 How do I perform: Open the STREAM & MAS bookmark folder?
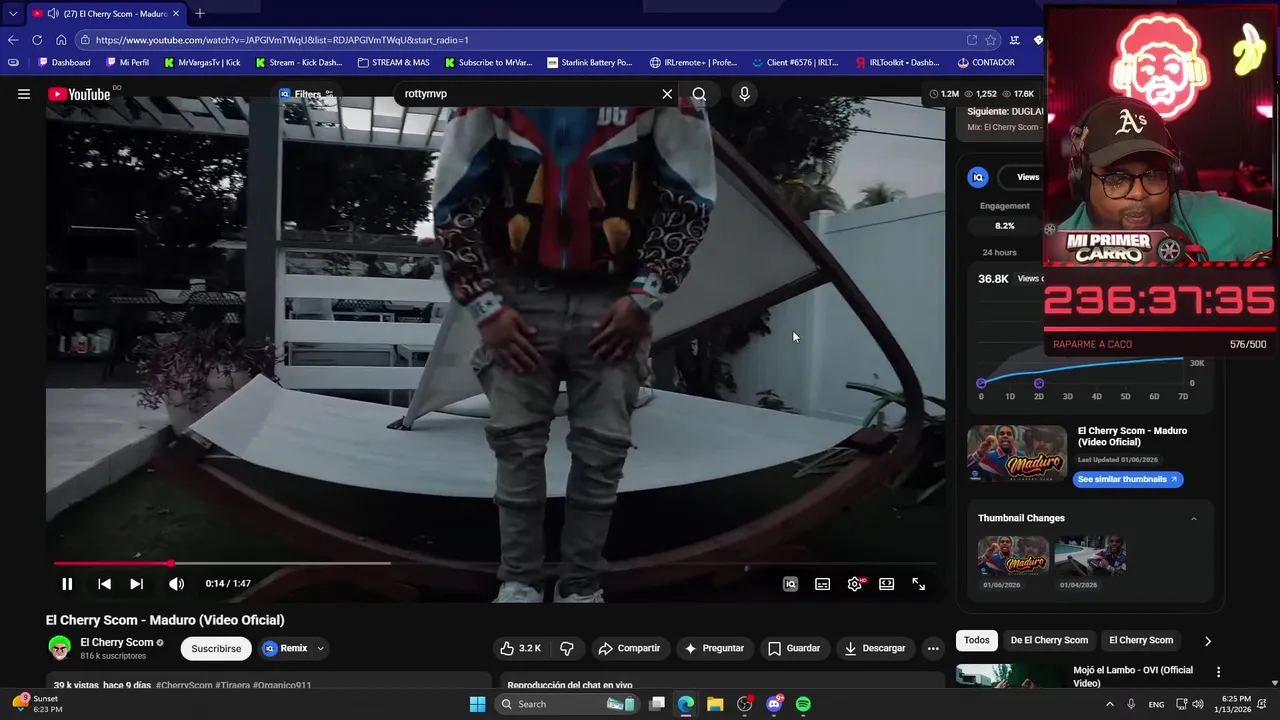click(394, 62)
